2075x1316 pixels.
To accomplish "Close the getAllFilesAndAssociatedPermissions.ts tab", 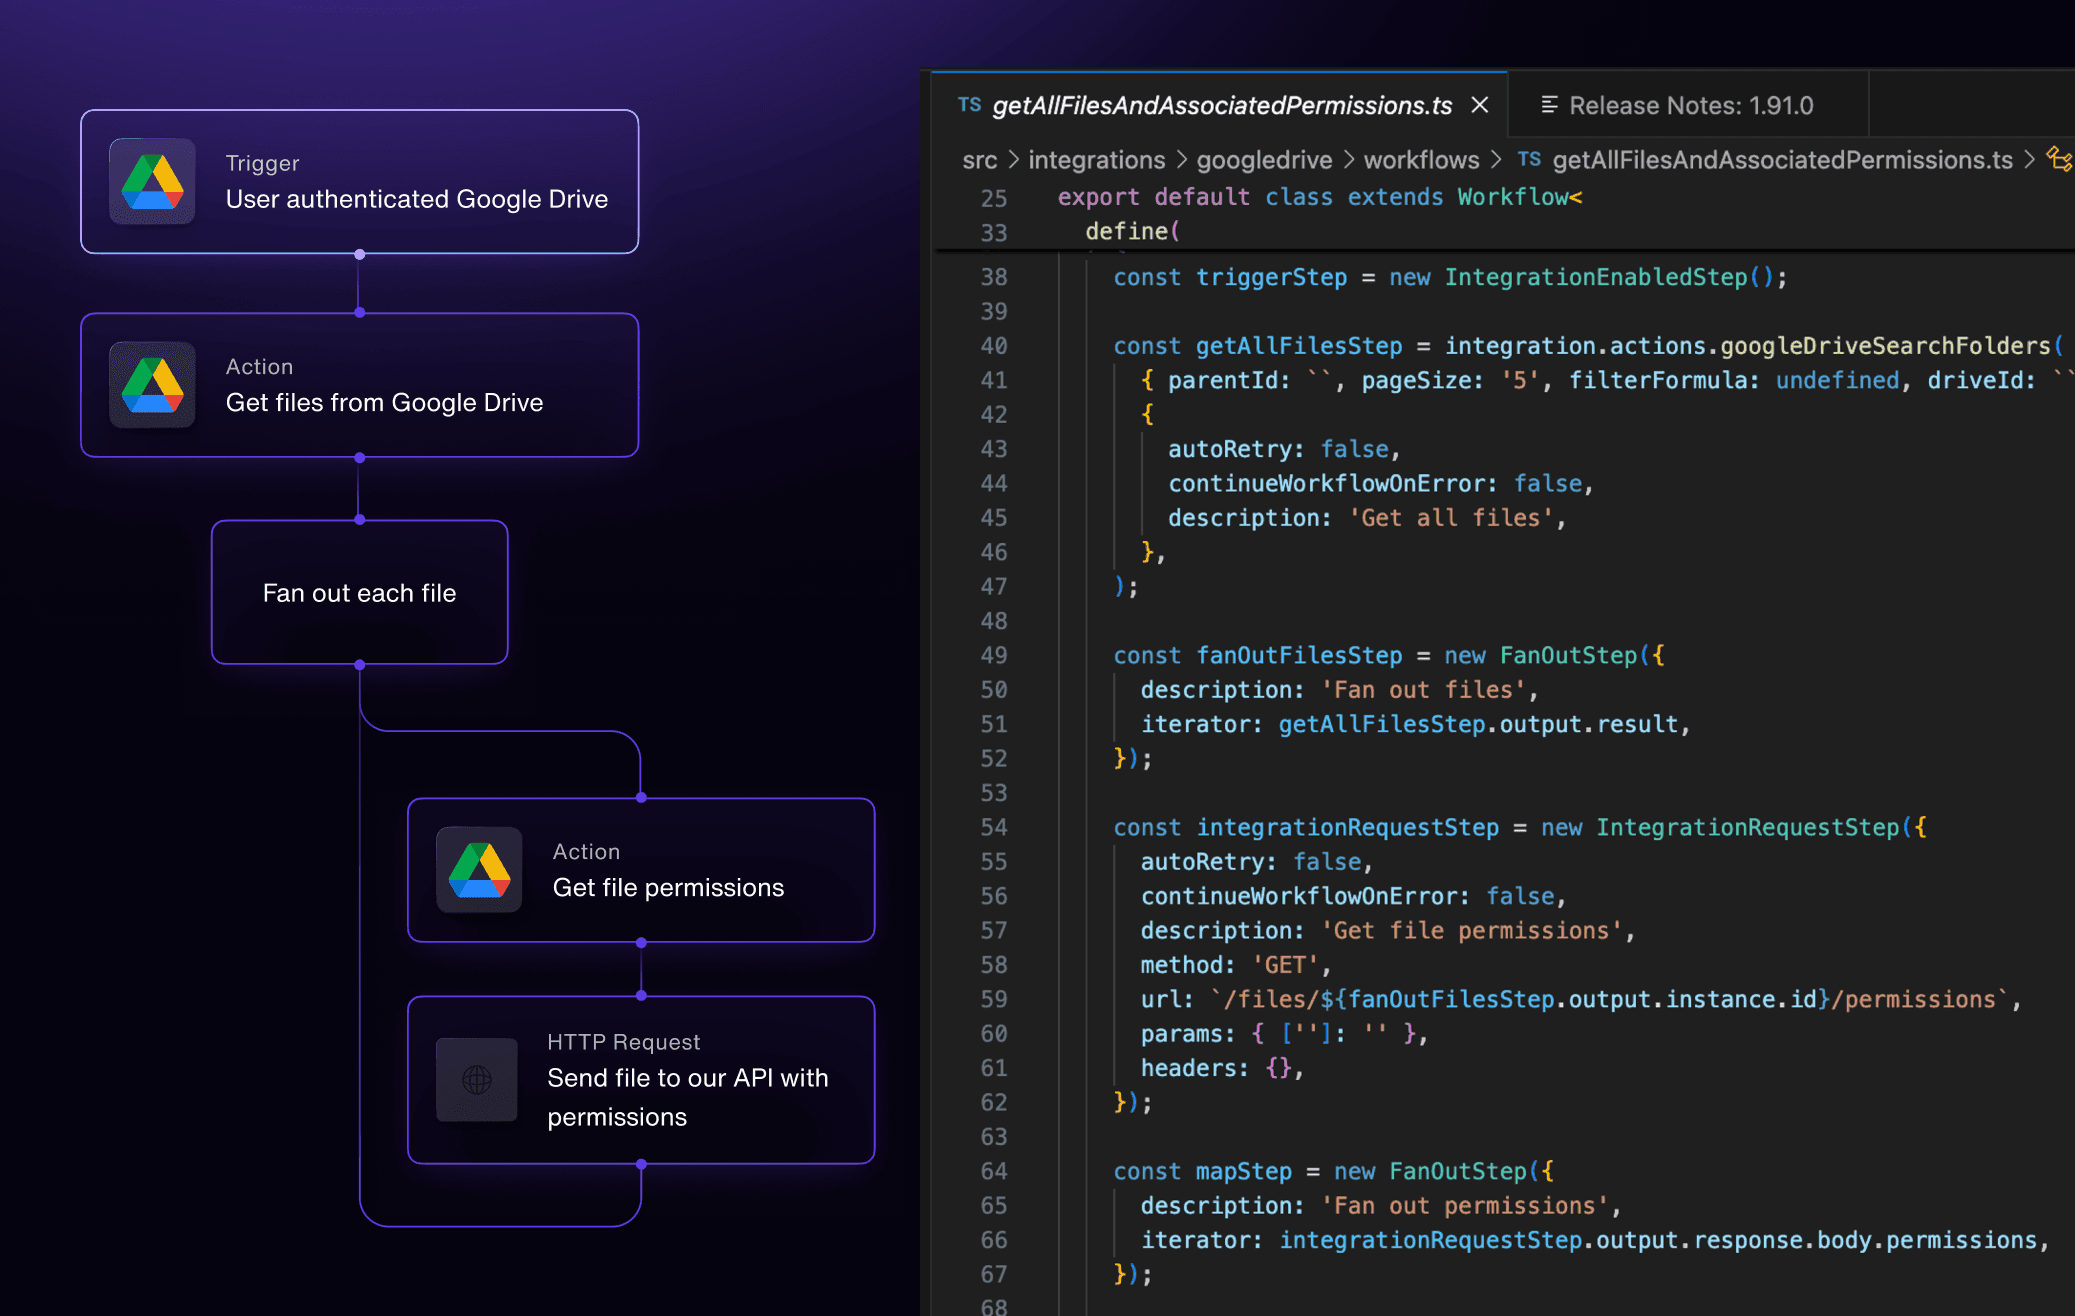I will click(x=1480, y=105).
